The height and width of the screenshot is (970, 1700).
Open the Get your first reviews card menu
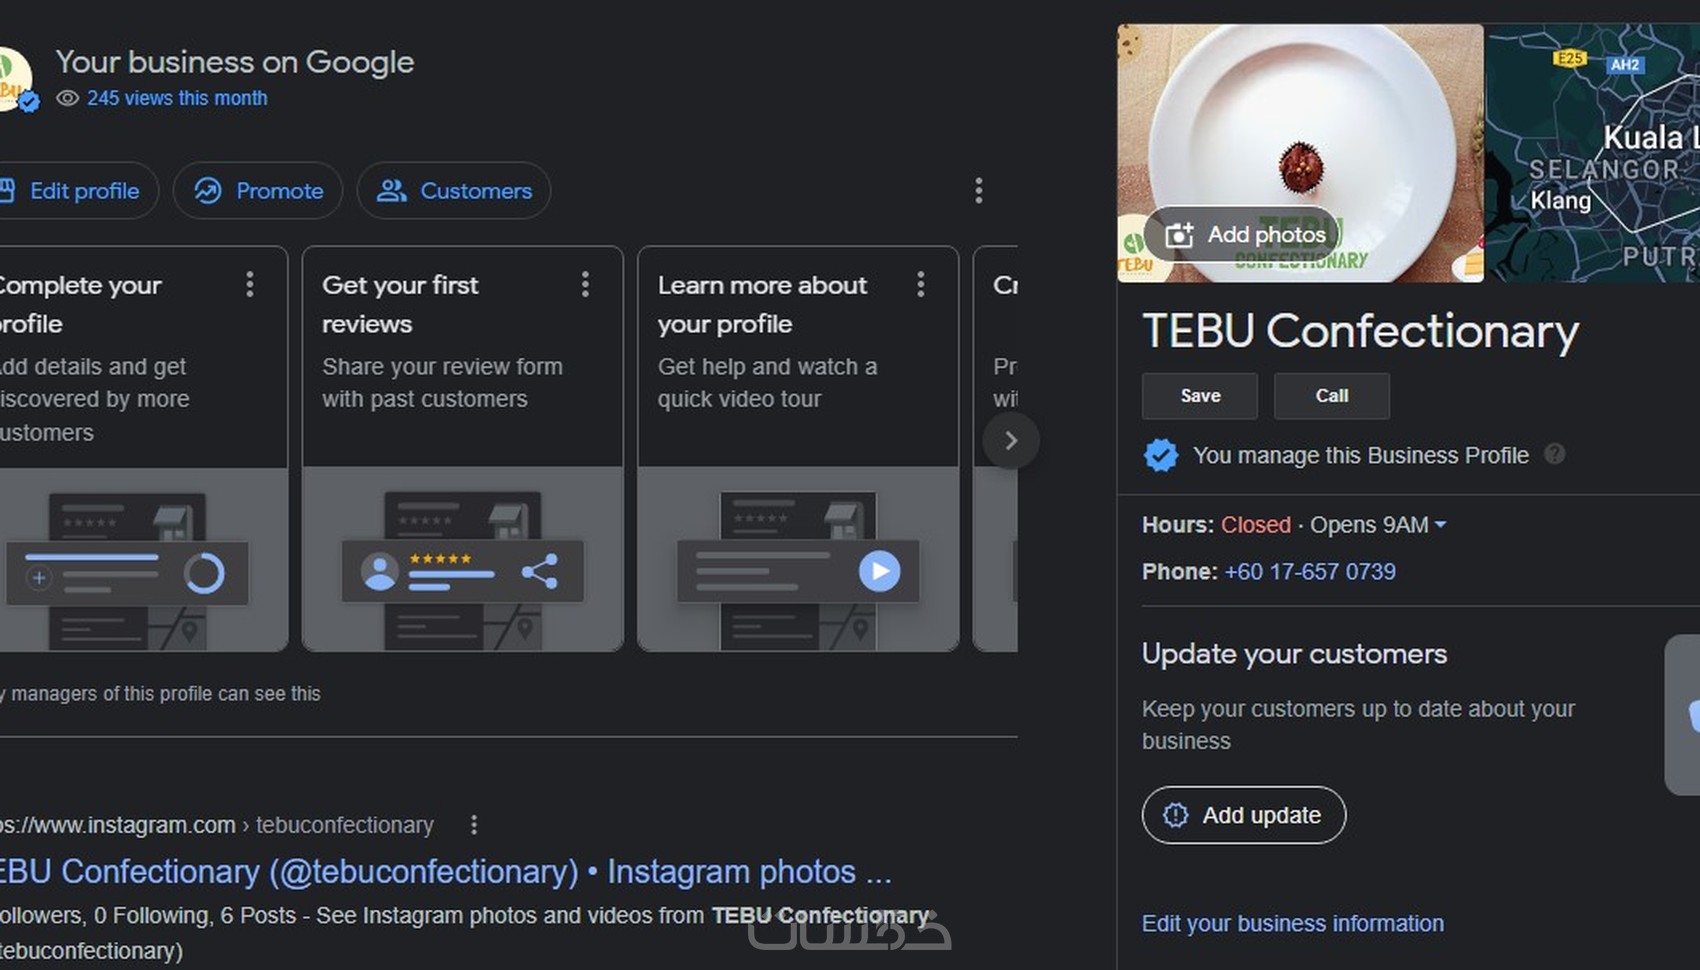(585, 285)
